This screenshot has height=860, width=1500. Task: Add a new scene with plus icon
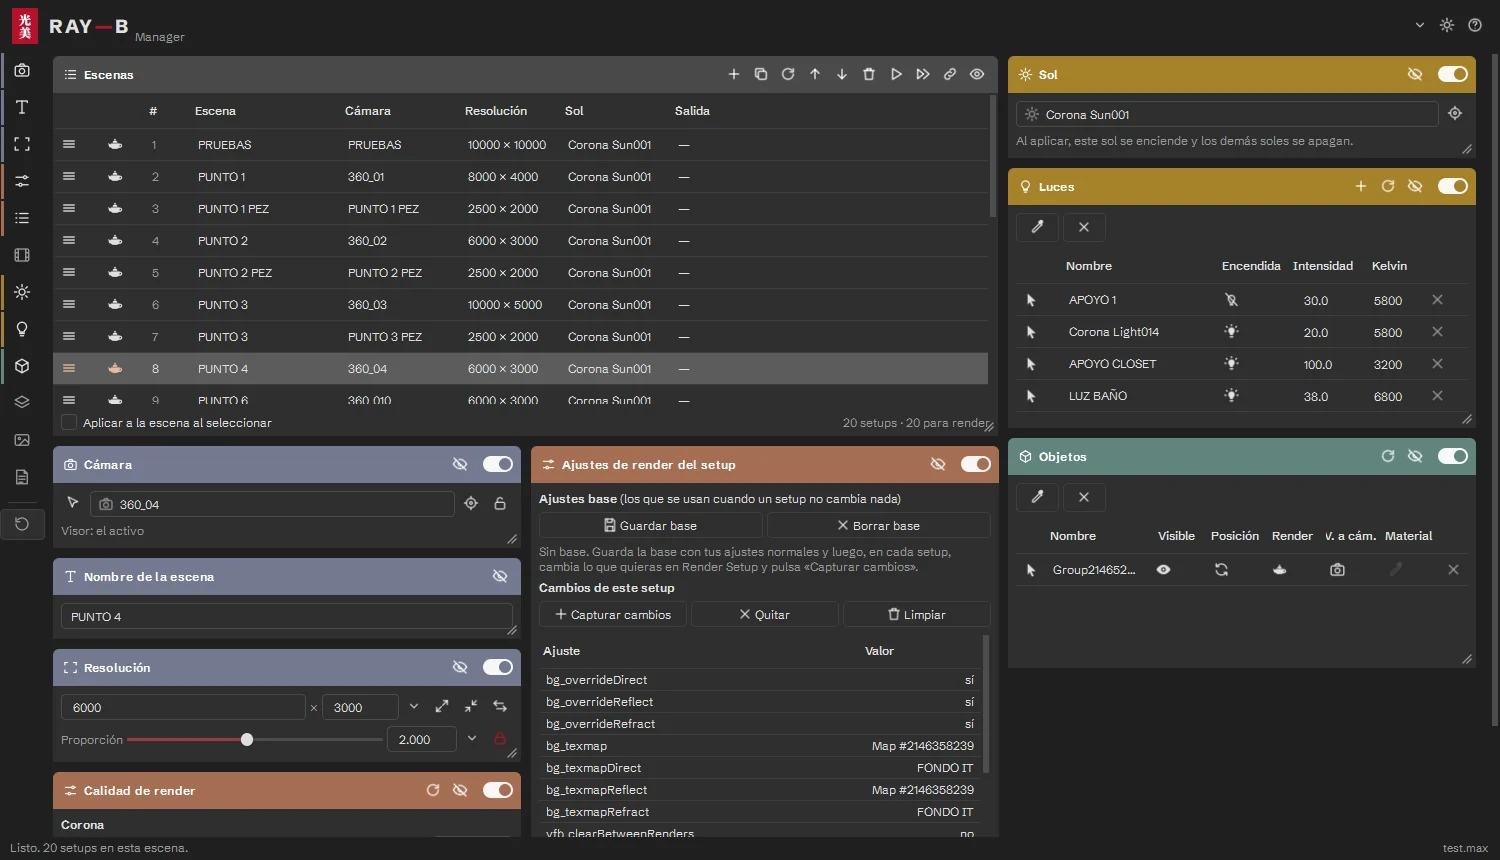(734, 74)
